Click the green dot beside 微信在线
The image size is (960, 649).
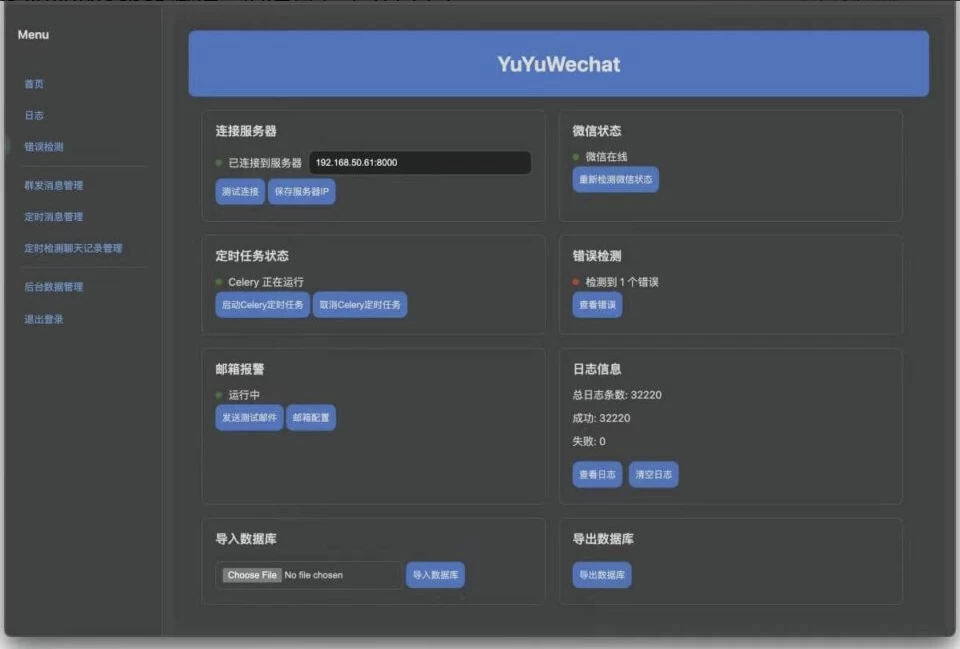(576, 157)
